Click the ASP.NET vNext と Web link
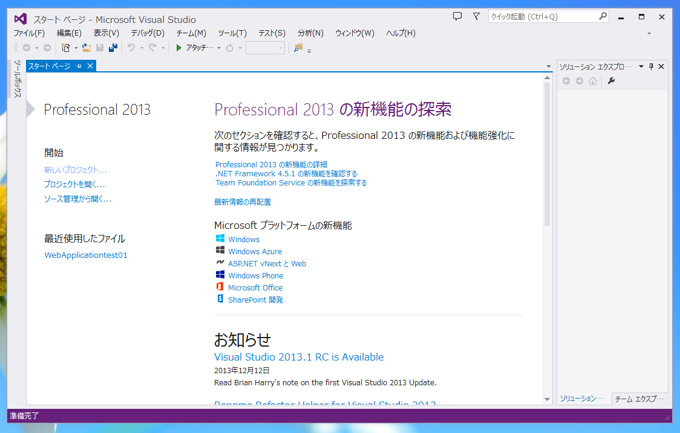Viewport: 680px width, 433px height. [x=267, y=264]
